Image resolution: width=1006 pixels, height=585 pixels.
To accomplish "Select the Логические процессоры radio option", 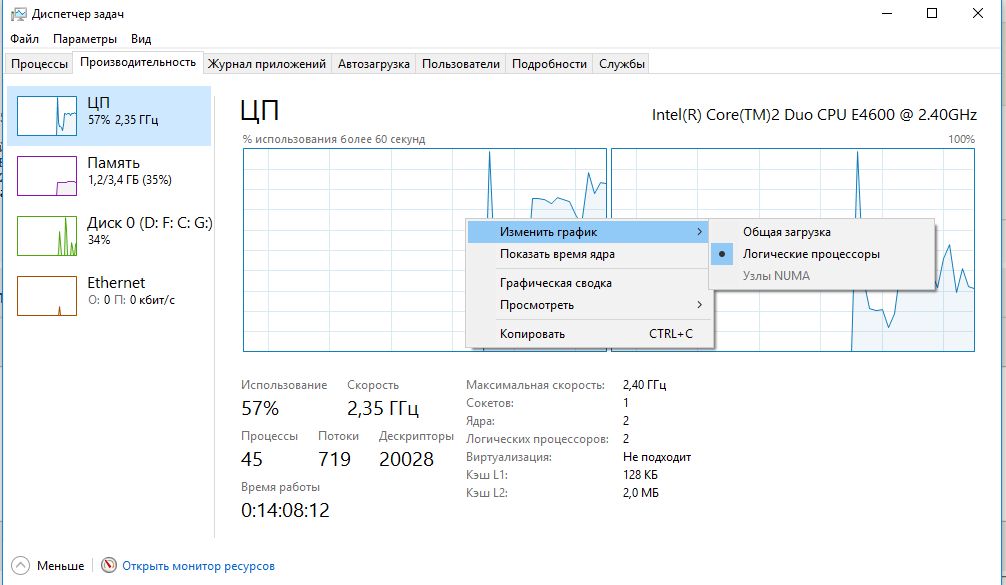I will (811, 254).
